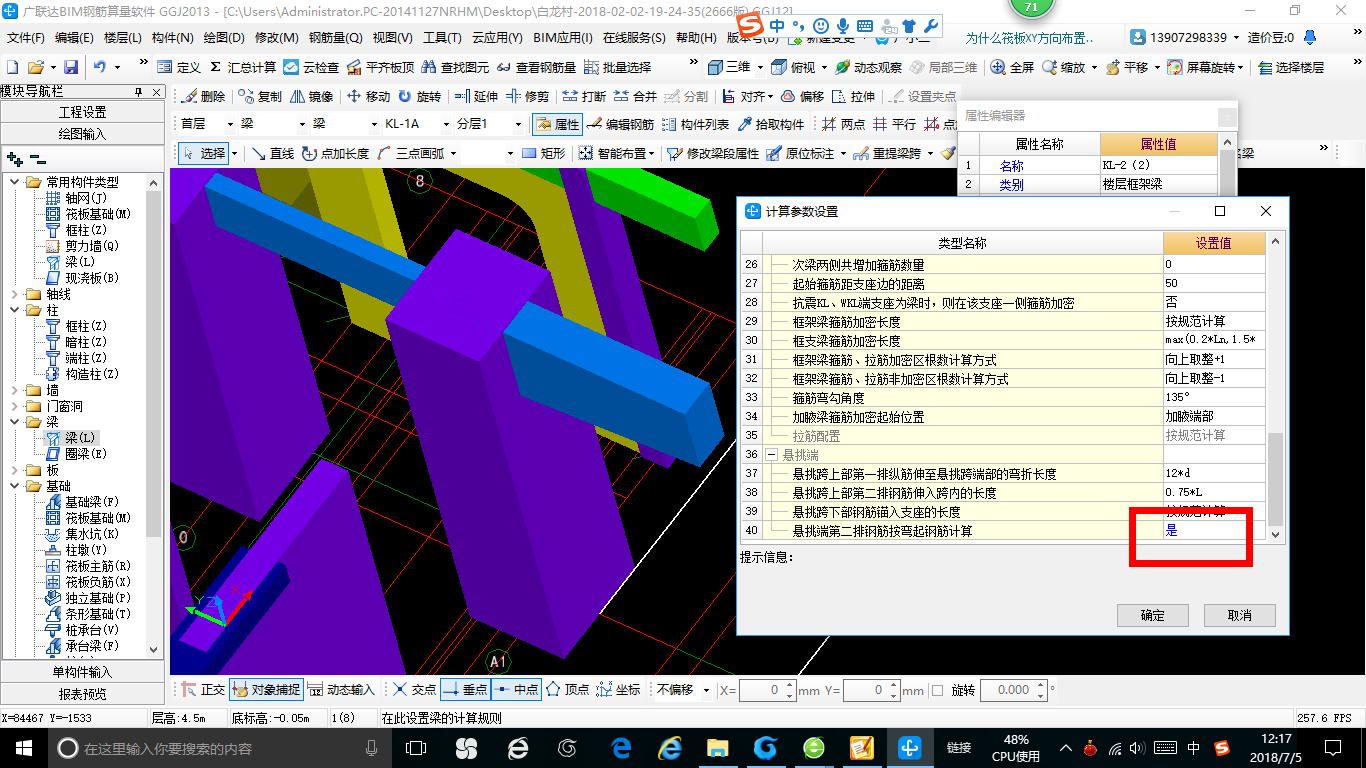Collapse the 悬挑端 section in the parameter table
The height and width of the screenshot is (768, 1366).
772,454
